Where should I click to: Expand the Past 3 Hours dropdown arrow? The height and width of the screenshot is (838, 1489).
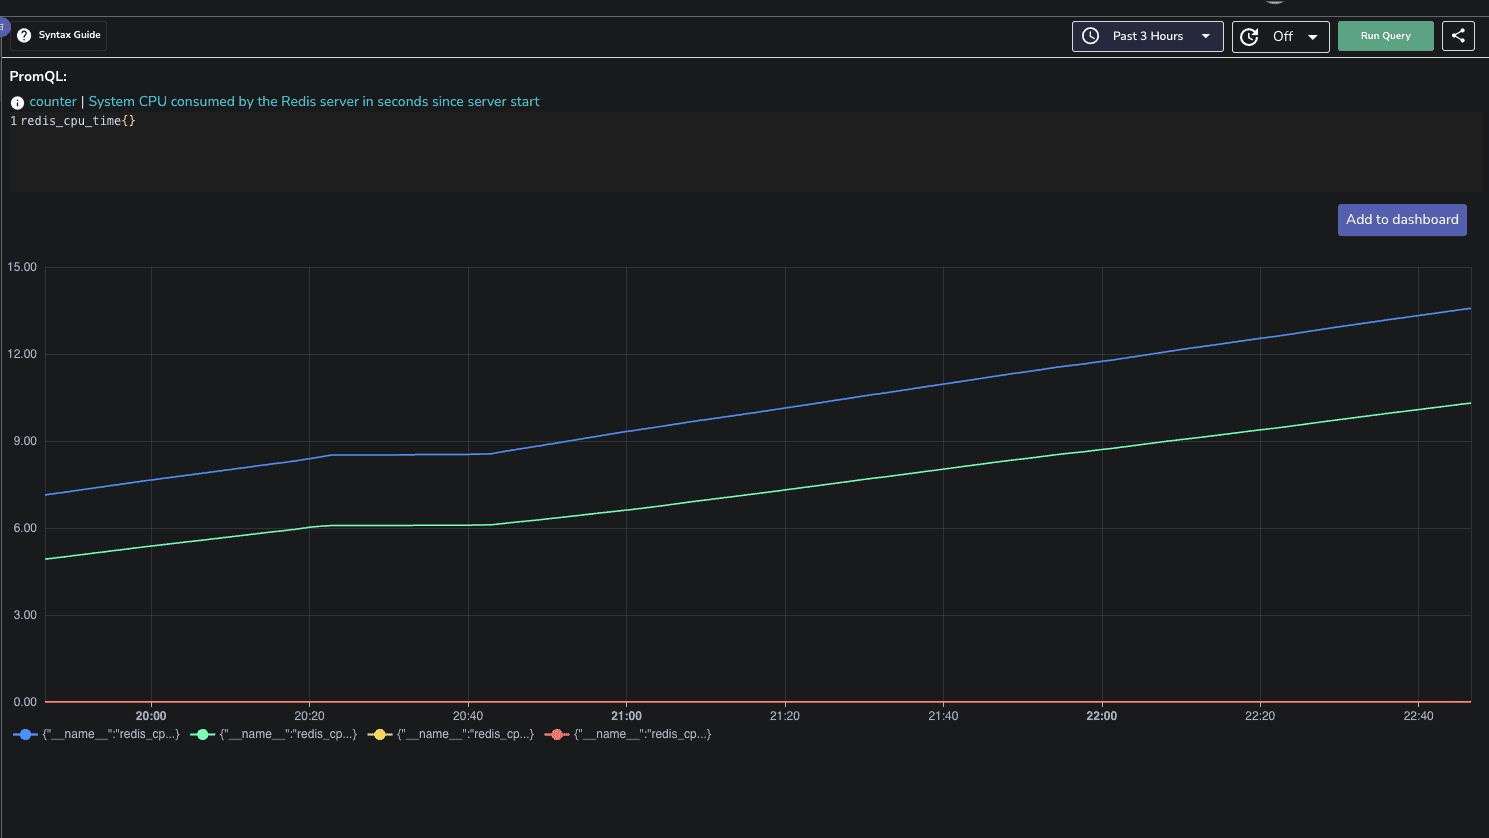pos(1206,36)
